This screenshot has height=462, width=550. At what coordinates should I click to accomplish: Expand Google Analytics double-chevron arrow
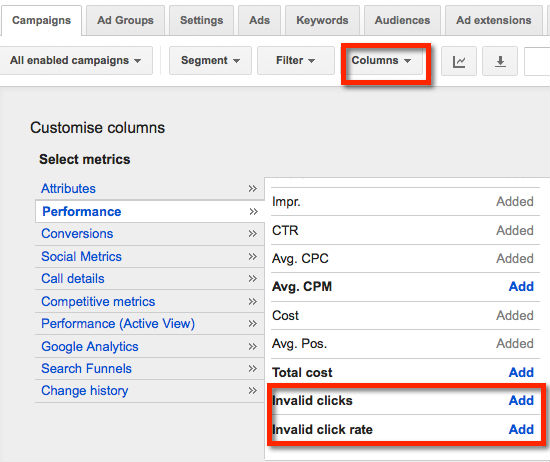tap(253, 347)
